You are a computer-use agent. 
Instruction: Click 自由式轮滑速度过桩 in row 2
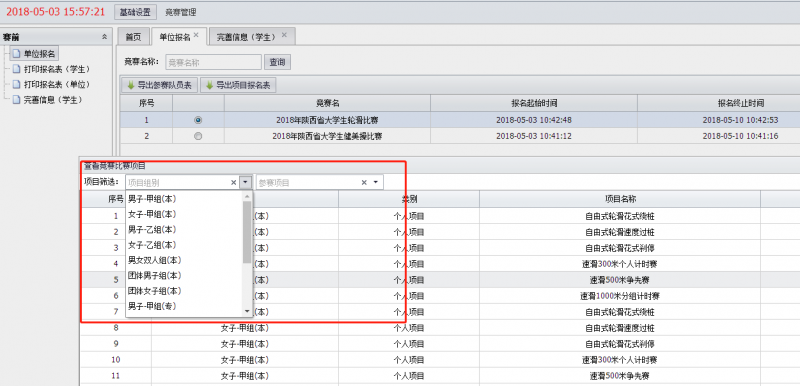(620, 232)
